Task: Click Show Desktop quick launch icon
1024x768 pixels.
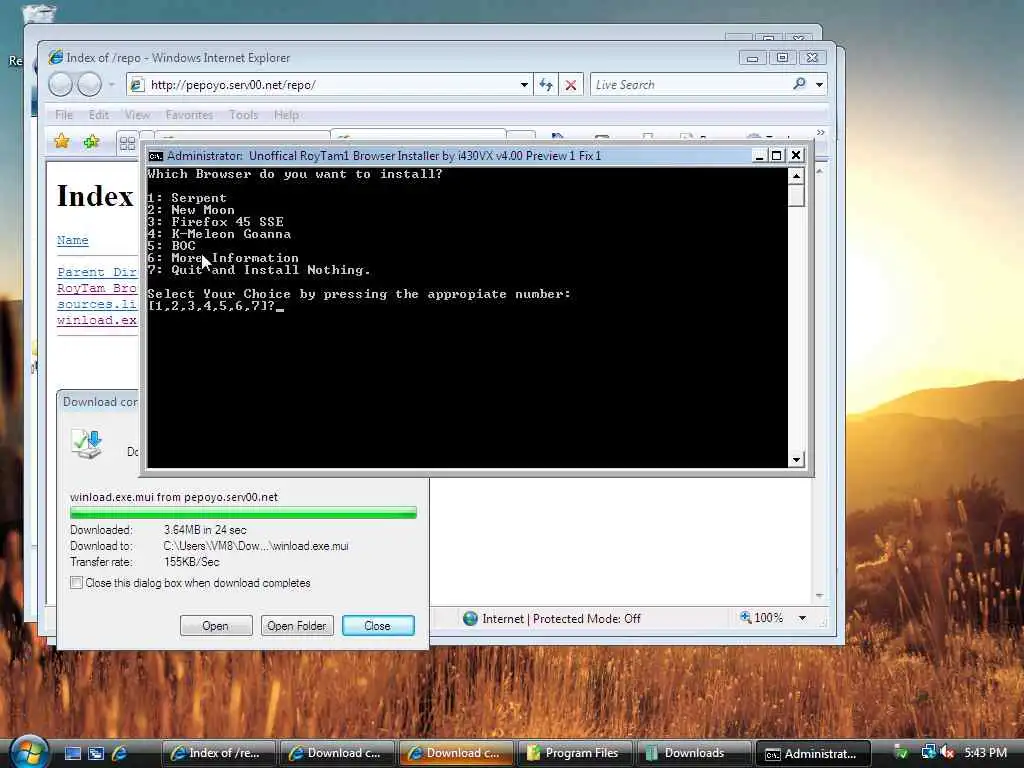Action: click(72, 754)
